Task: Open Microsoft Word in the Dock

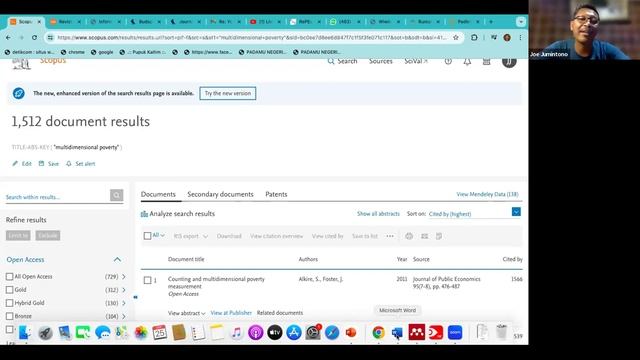Action: click(397, 333)
